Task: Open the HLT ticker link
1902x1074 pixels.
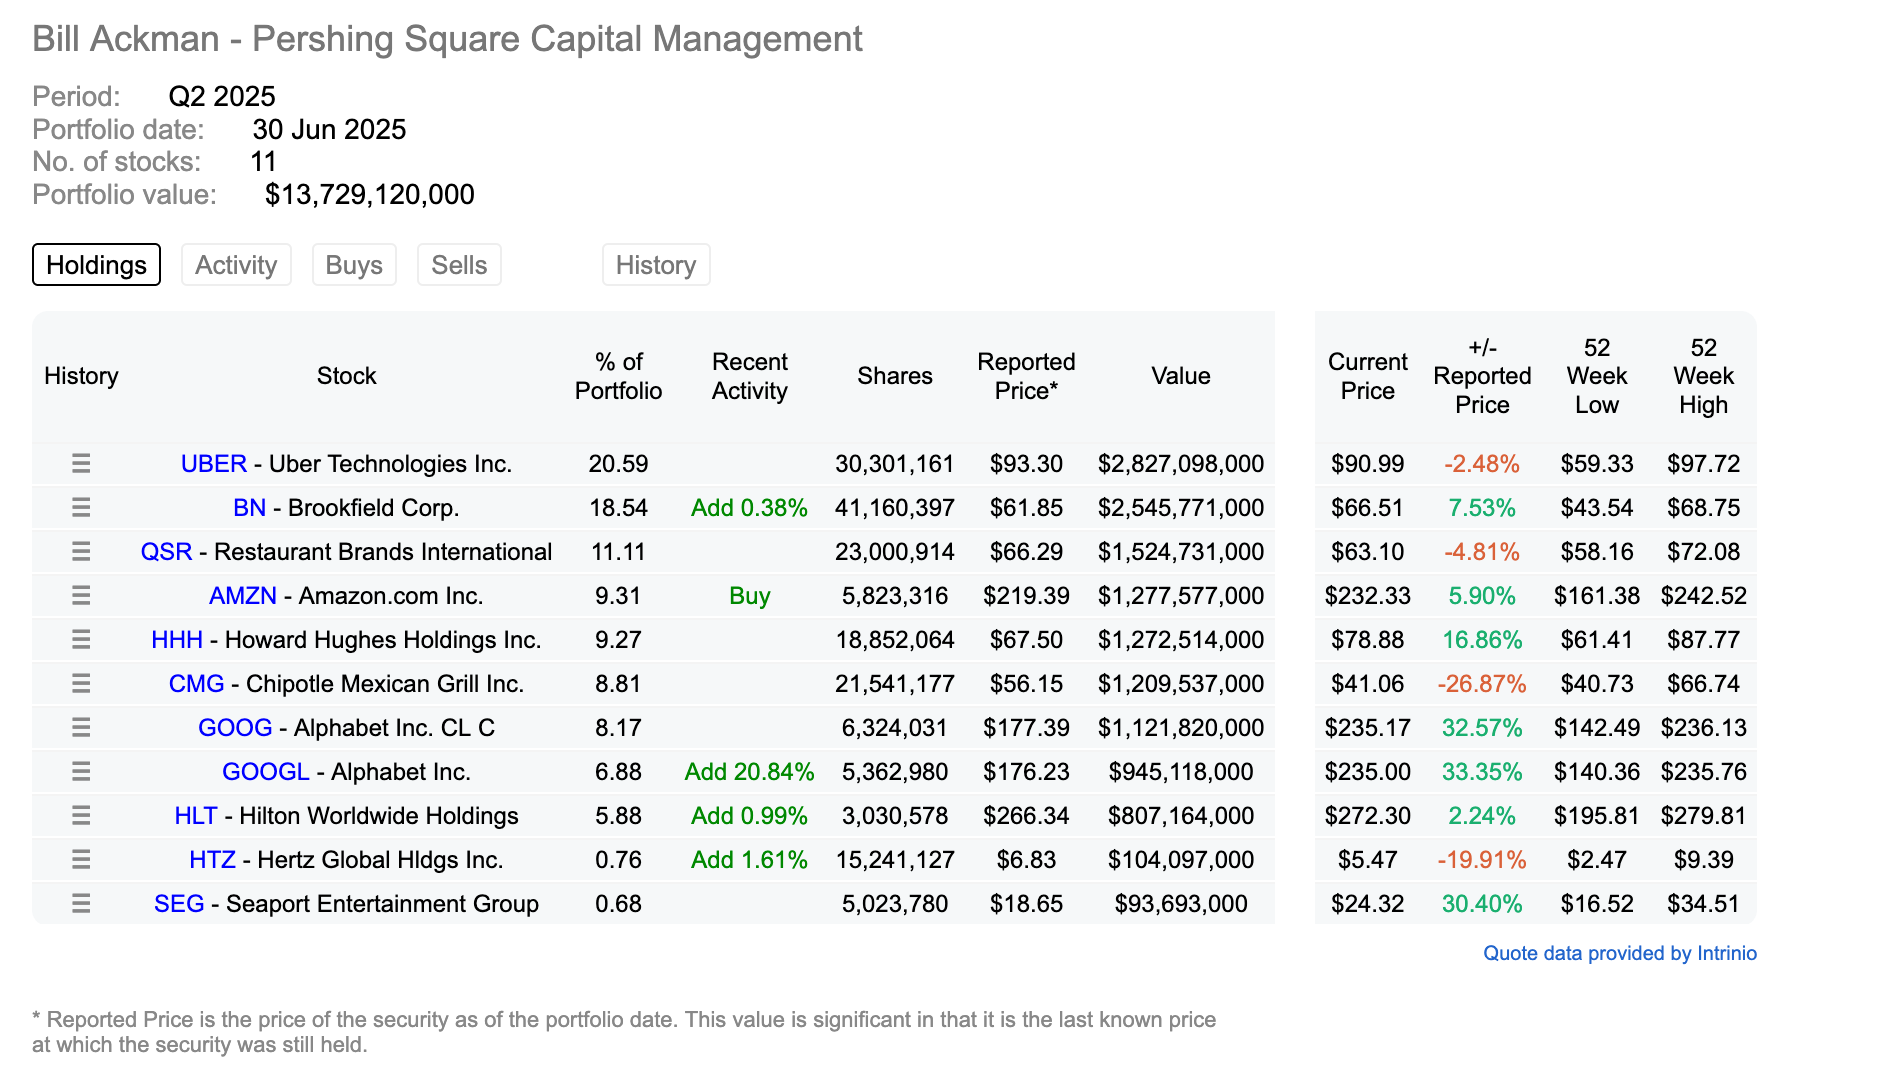Action: click(196, 816)
